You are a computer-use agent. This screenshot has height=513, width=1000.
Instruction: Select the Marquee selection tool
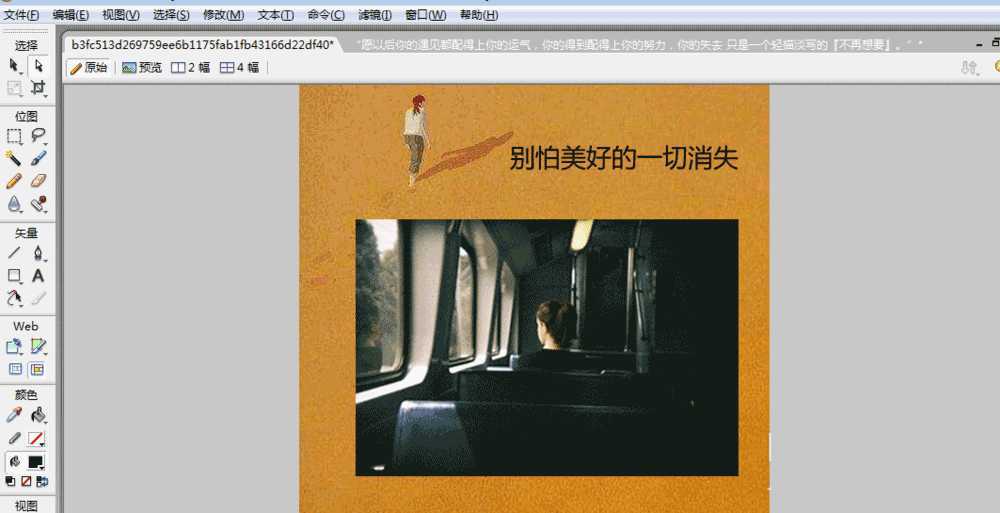tap(15, 135)
